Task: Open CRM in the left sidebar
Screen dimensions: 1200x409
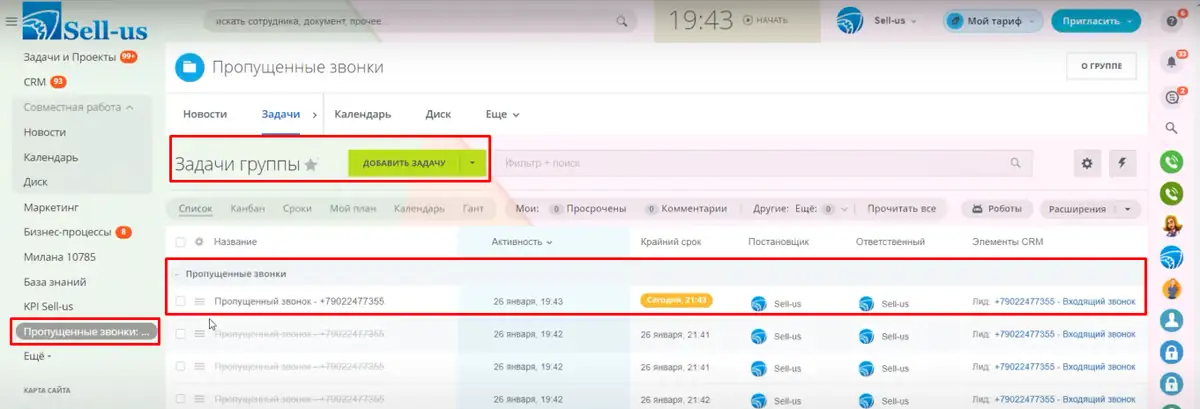Action: tap(35, 82)
